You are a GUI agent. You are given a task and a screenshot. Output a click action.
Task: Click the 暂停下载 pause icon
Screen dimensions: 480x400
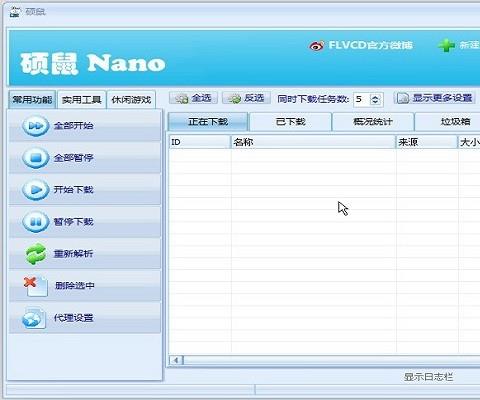click(x=35, y=222)
